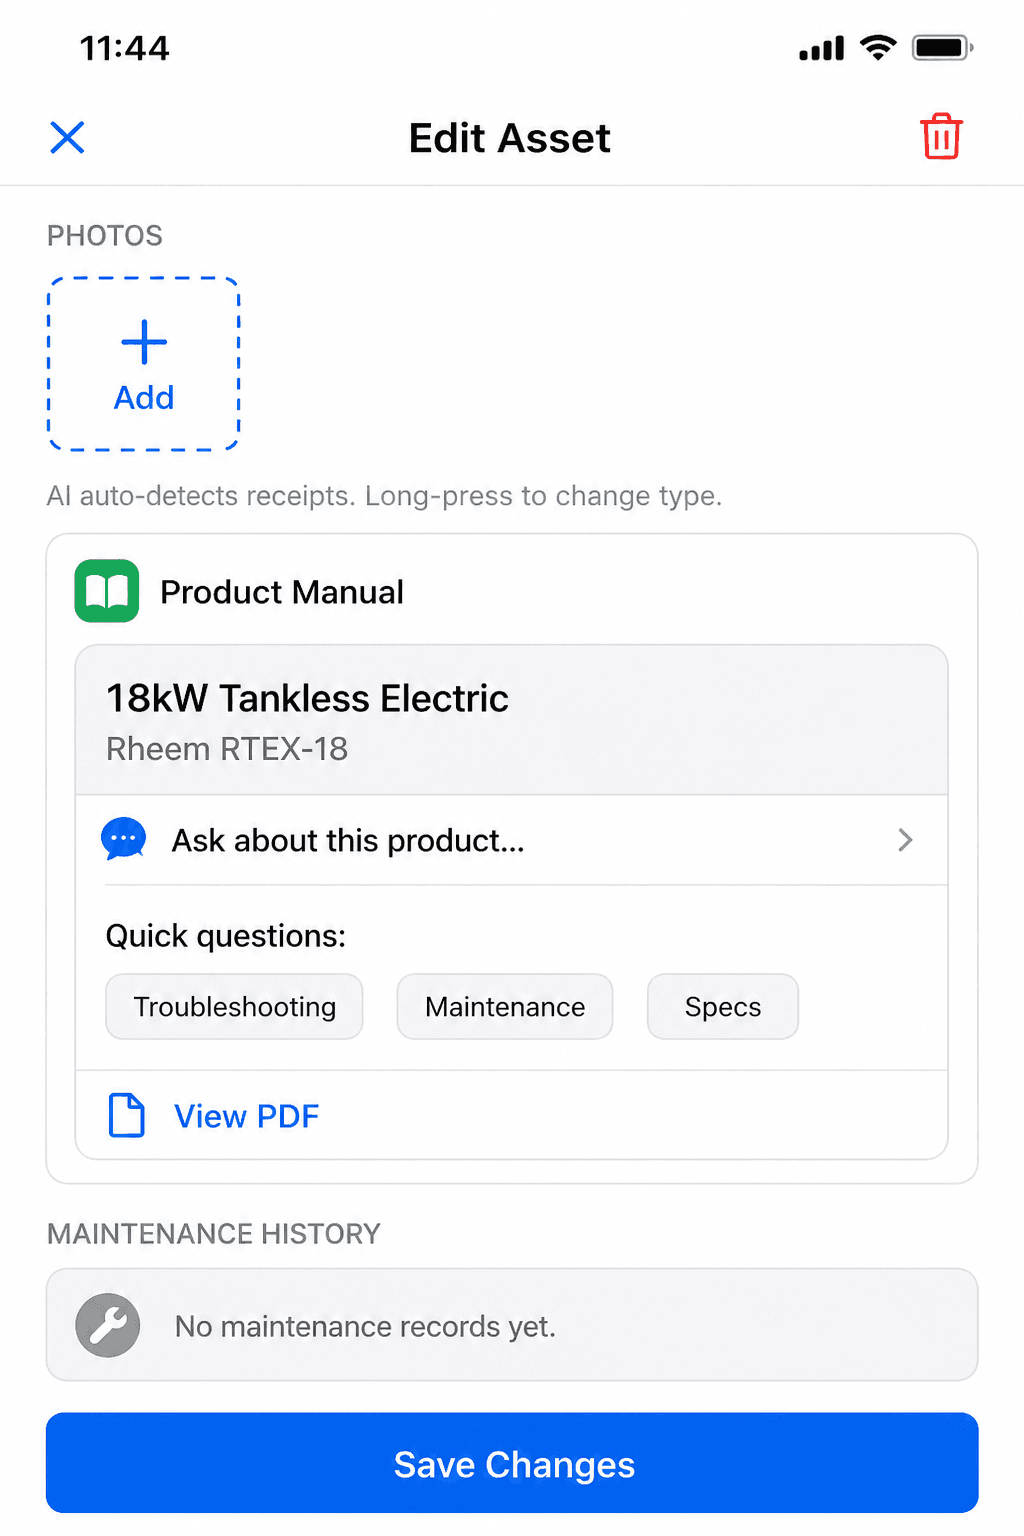Tap the wrench maintenance icon

coord(108,1326)
